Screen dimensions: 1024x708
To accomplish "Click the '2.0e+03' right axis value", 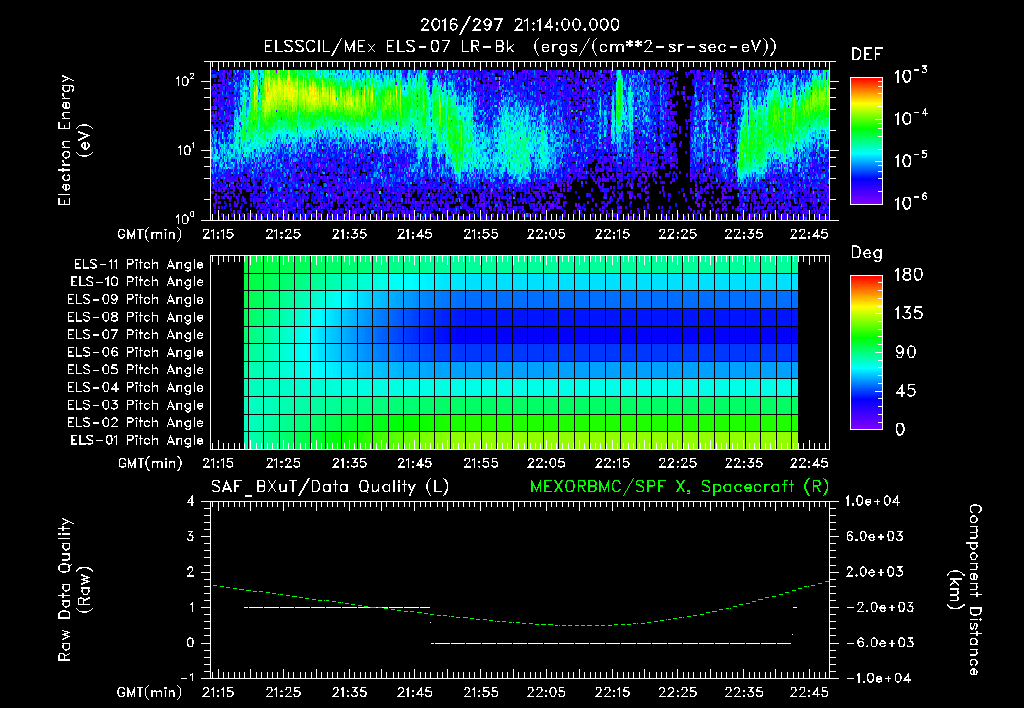I will 875,572.
